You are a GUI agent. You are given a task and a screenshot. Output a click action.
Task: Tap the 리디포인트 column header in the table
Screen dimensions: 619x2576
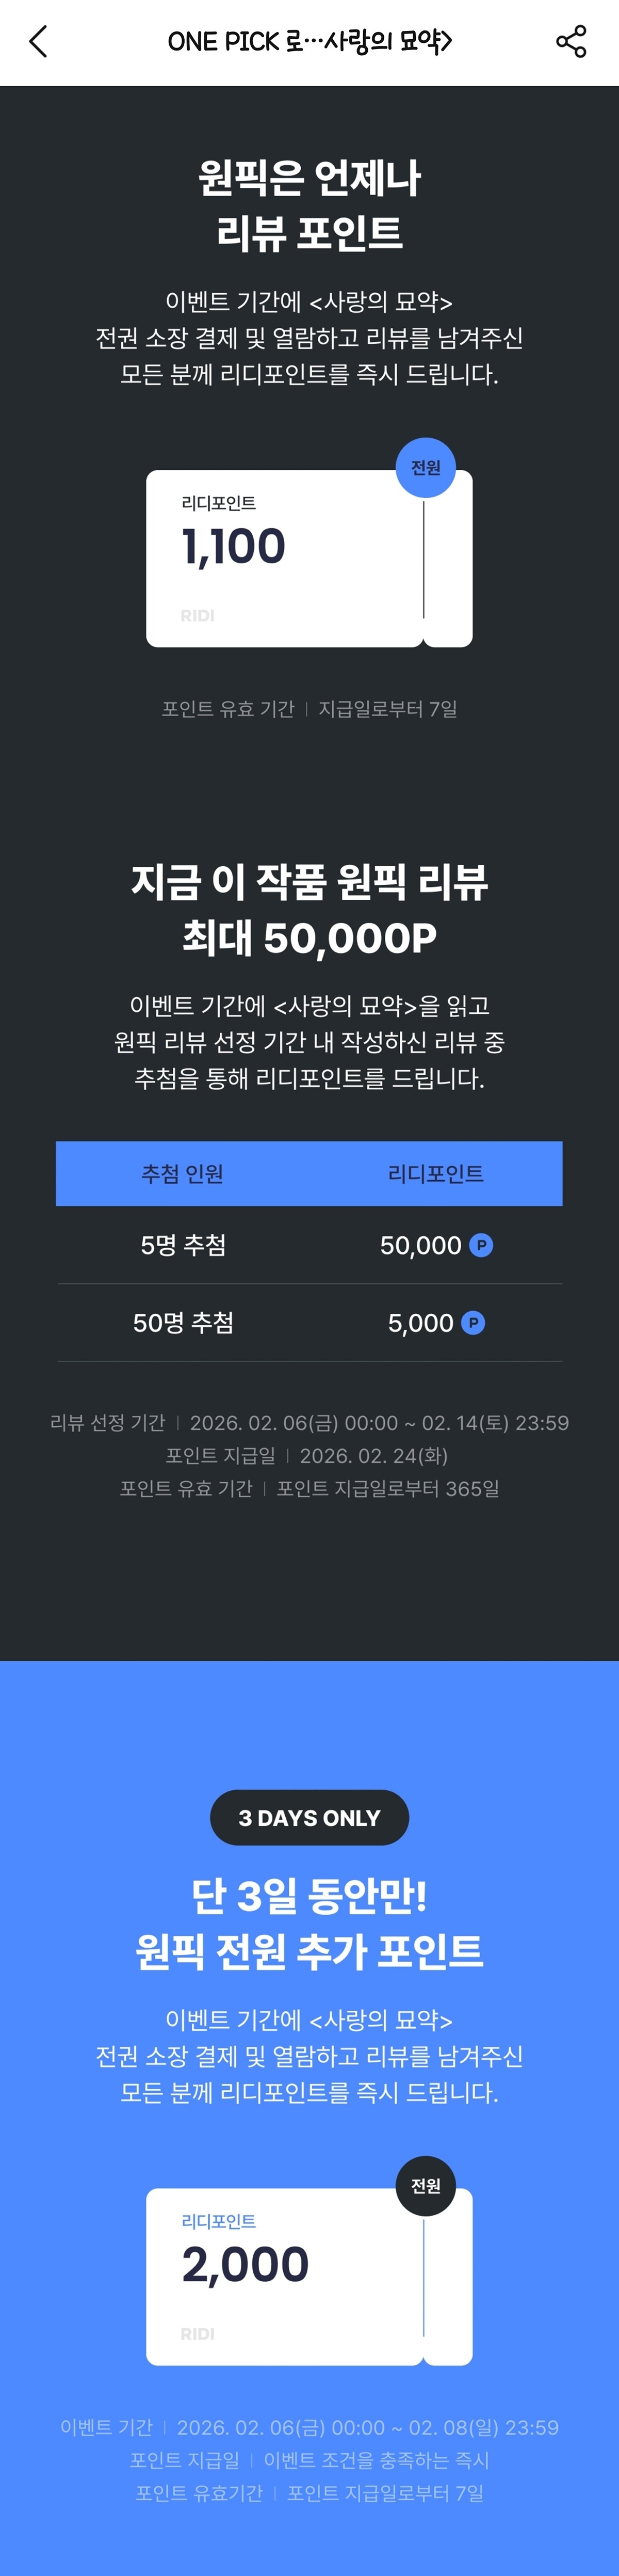tap(435, 1174)
